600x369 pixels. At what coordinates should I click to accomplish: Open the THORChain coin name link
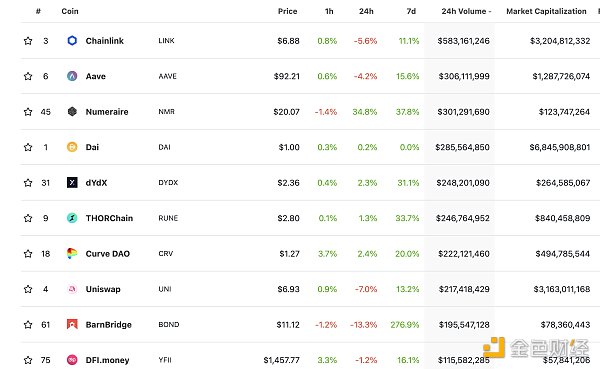point(109,218)
